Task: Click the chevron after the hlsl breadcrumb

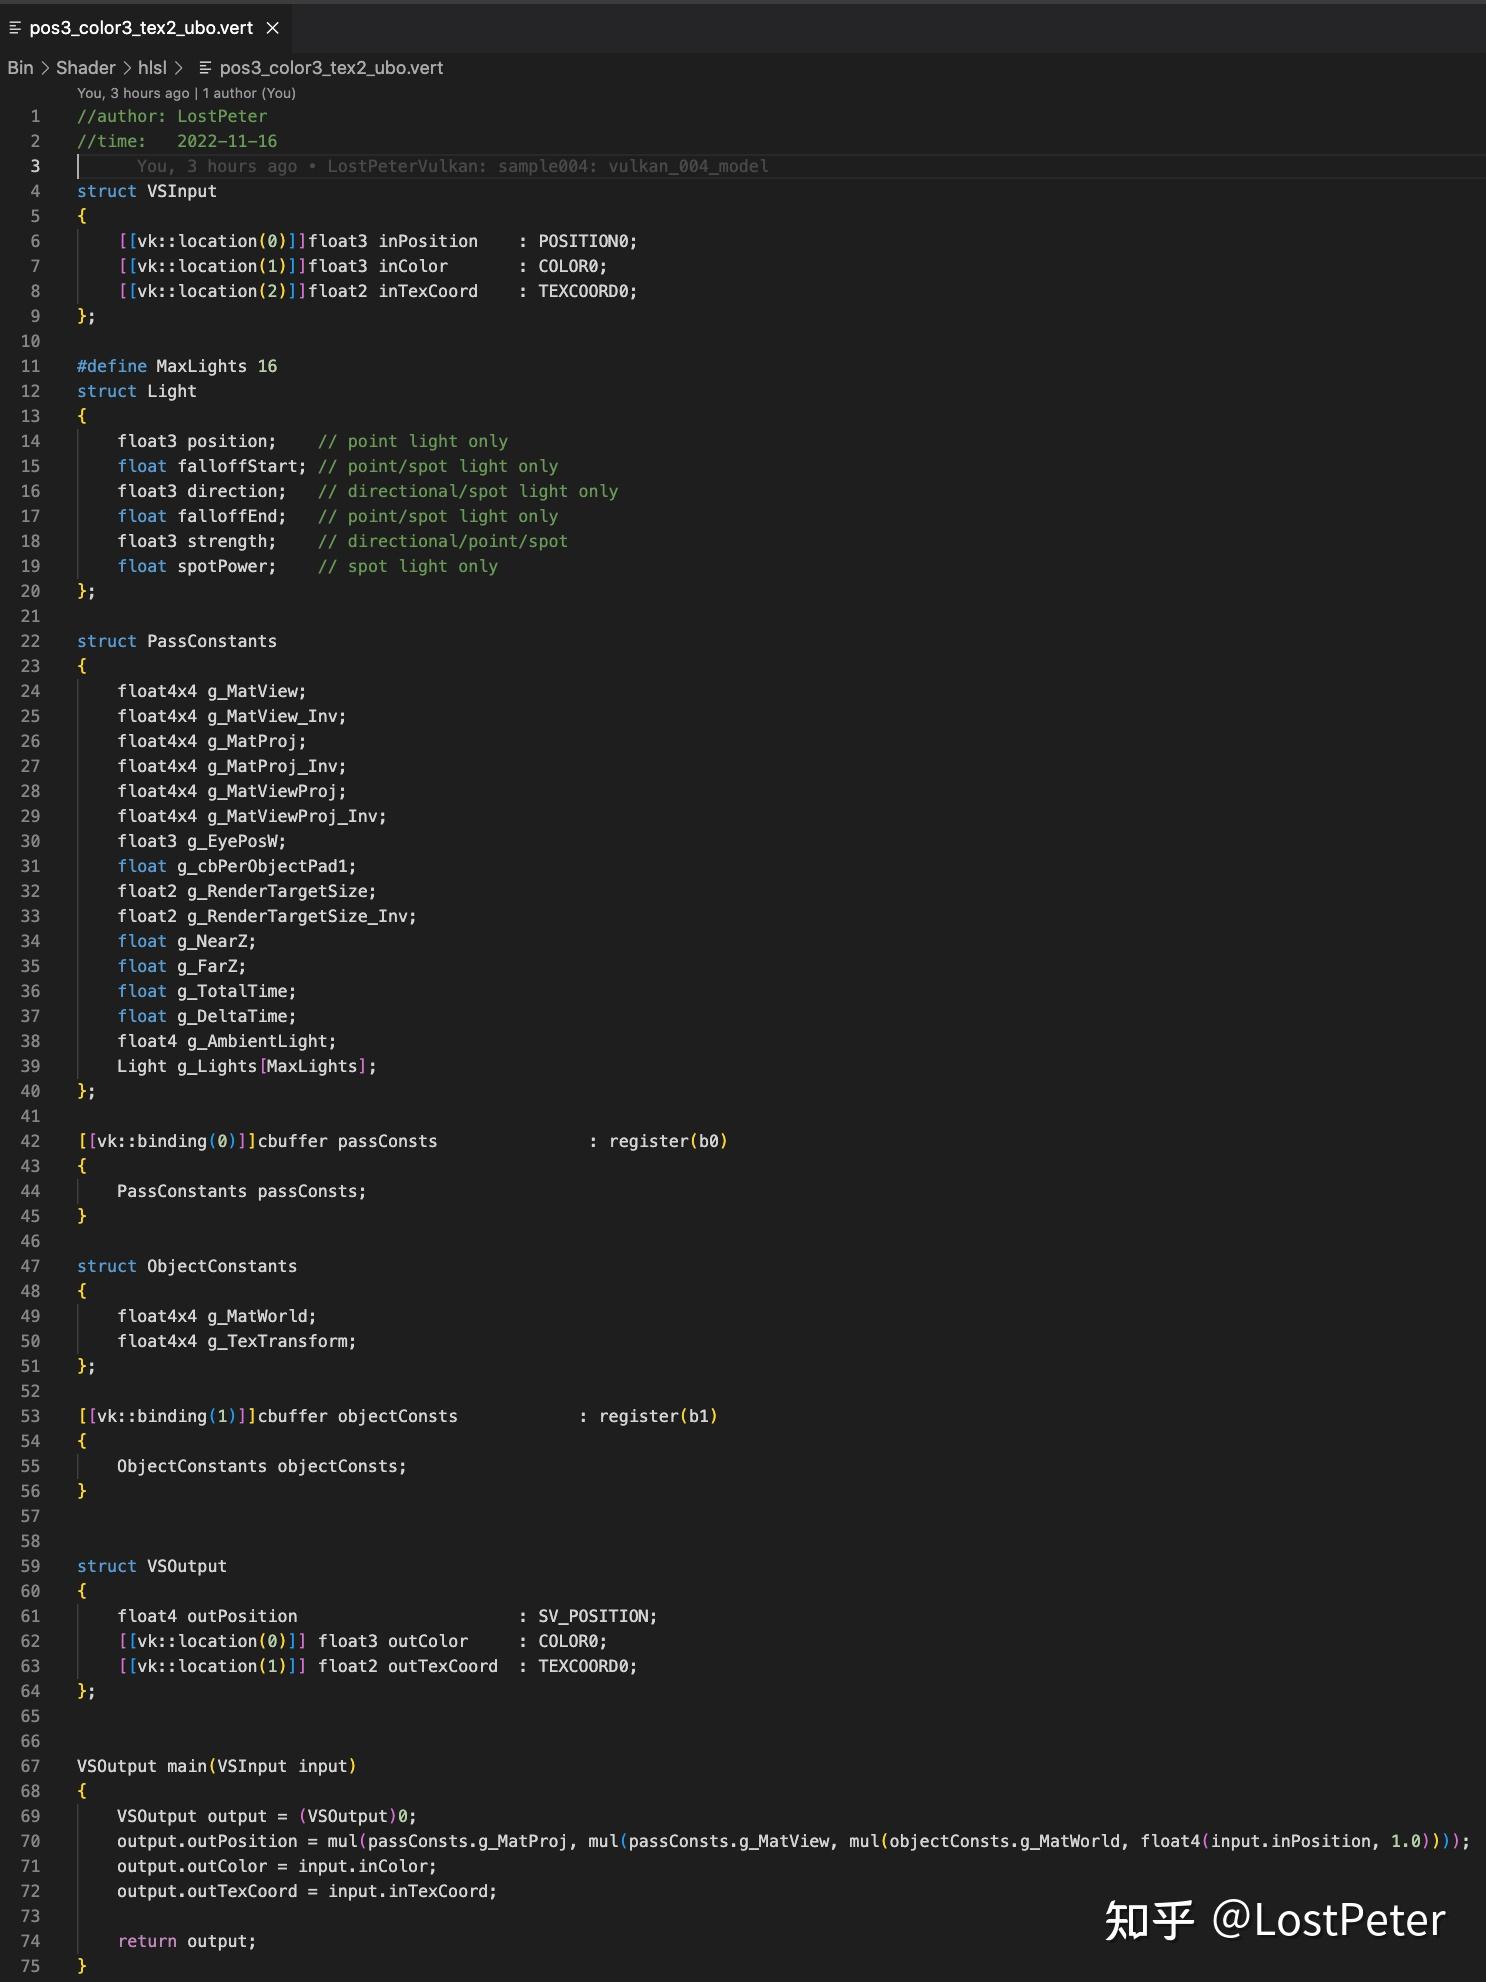Action: click(x=179, y=68)
